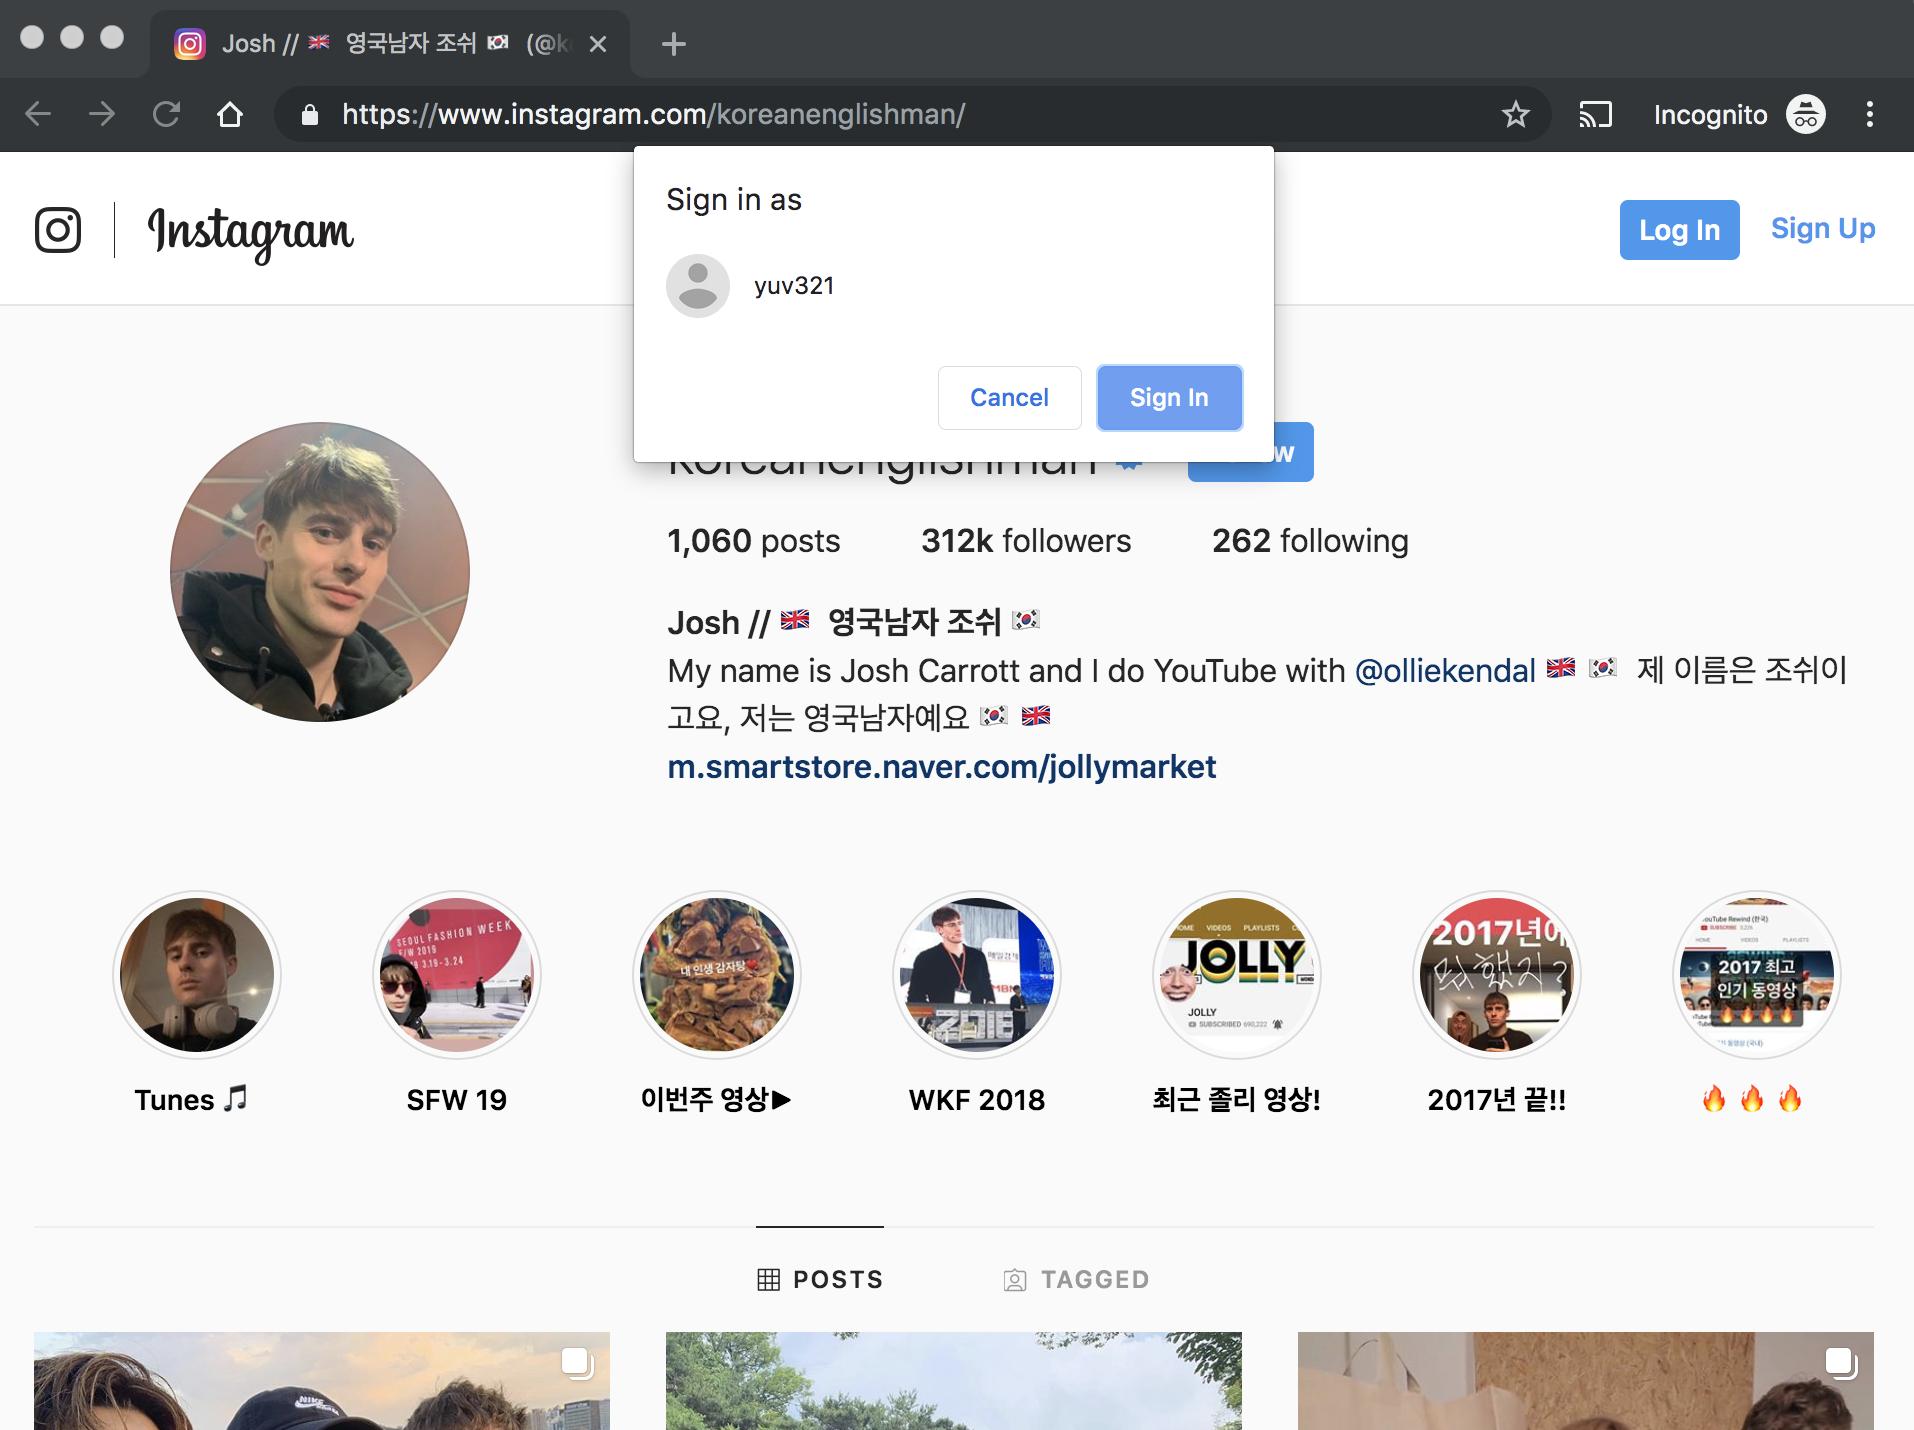Open Josh's profile picture
Screen dimensions: 1914x1430
coord(320,572)
